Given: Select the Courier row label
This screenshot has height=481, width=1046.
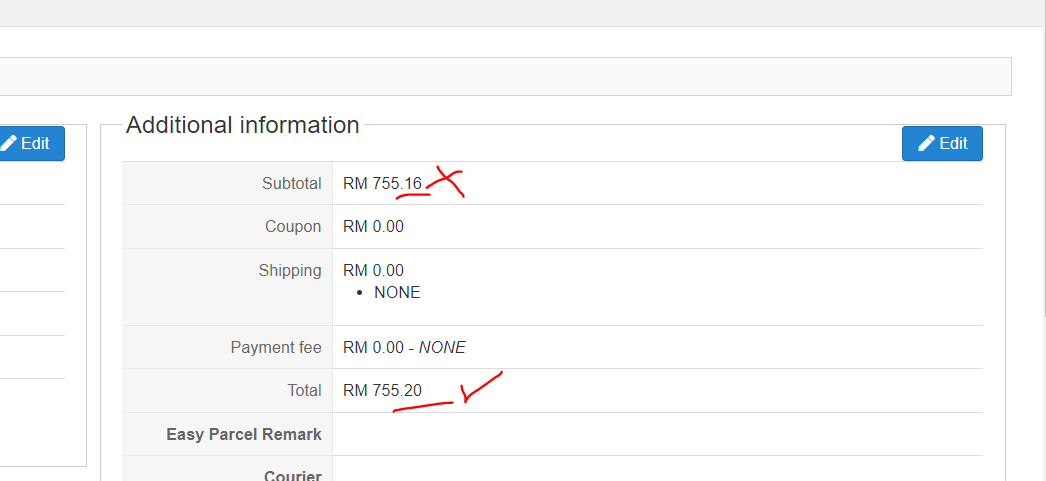Looking at the screenshot, I should coord(292,476).
